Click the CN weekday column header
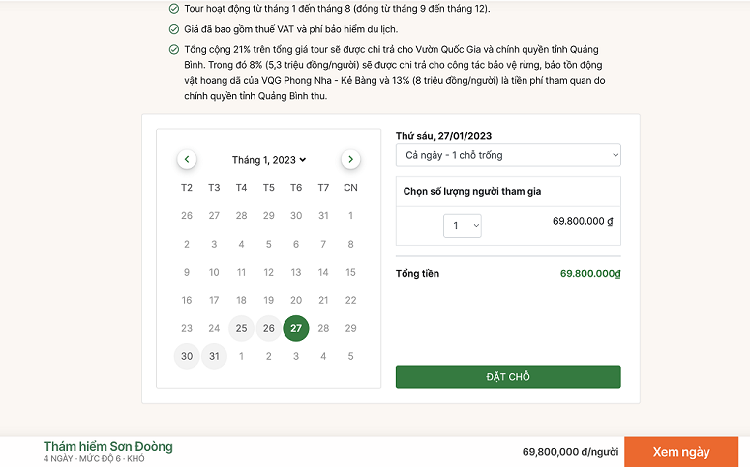Viewport: 750px width, 467px height. tap(350, 188)
